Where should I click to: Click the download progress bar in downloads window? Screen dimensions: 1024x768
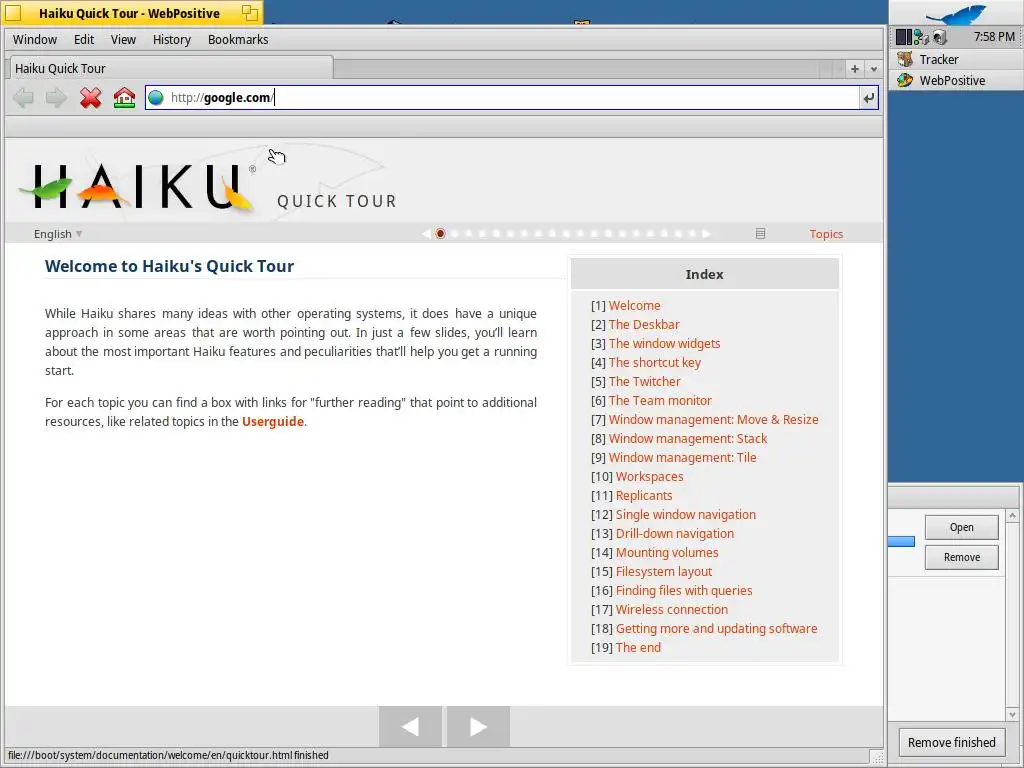(901, 541)
